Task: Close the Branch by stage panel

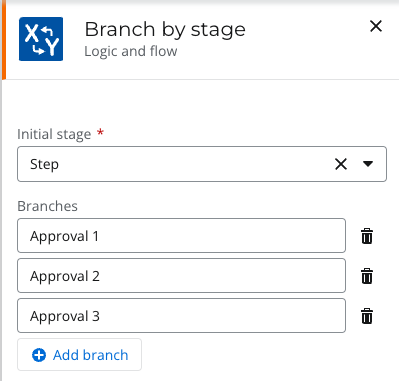Action: (376, 26)
